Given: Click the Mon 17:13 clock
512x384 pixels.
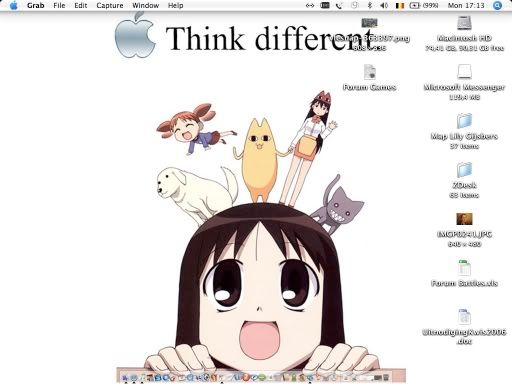Looking at the screenshot, I should click(466, 5).
